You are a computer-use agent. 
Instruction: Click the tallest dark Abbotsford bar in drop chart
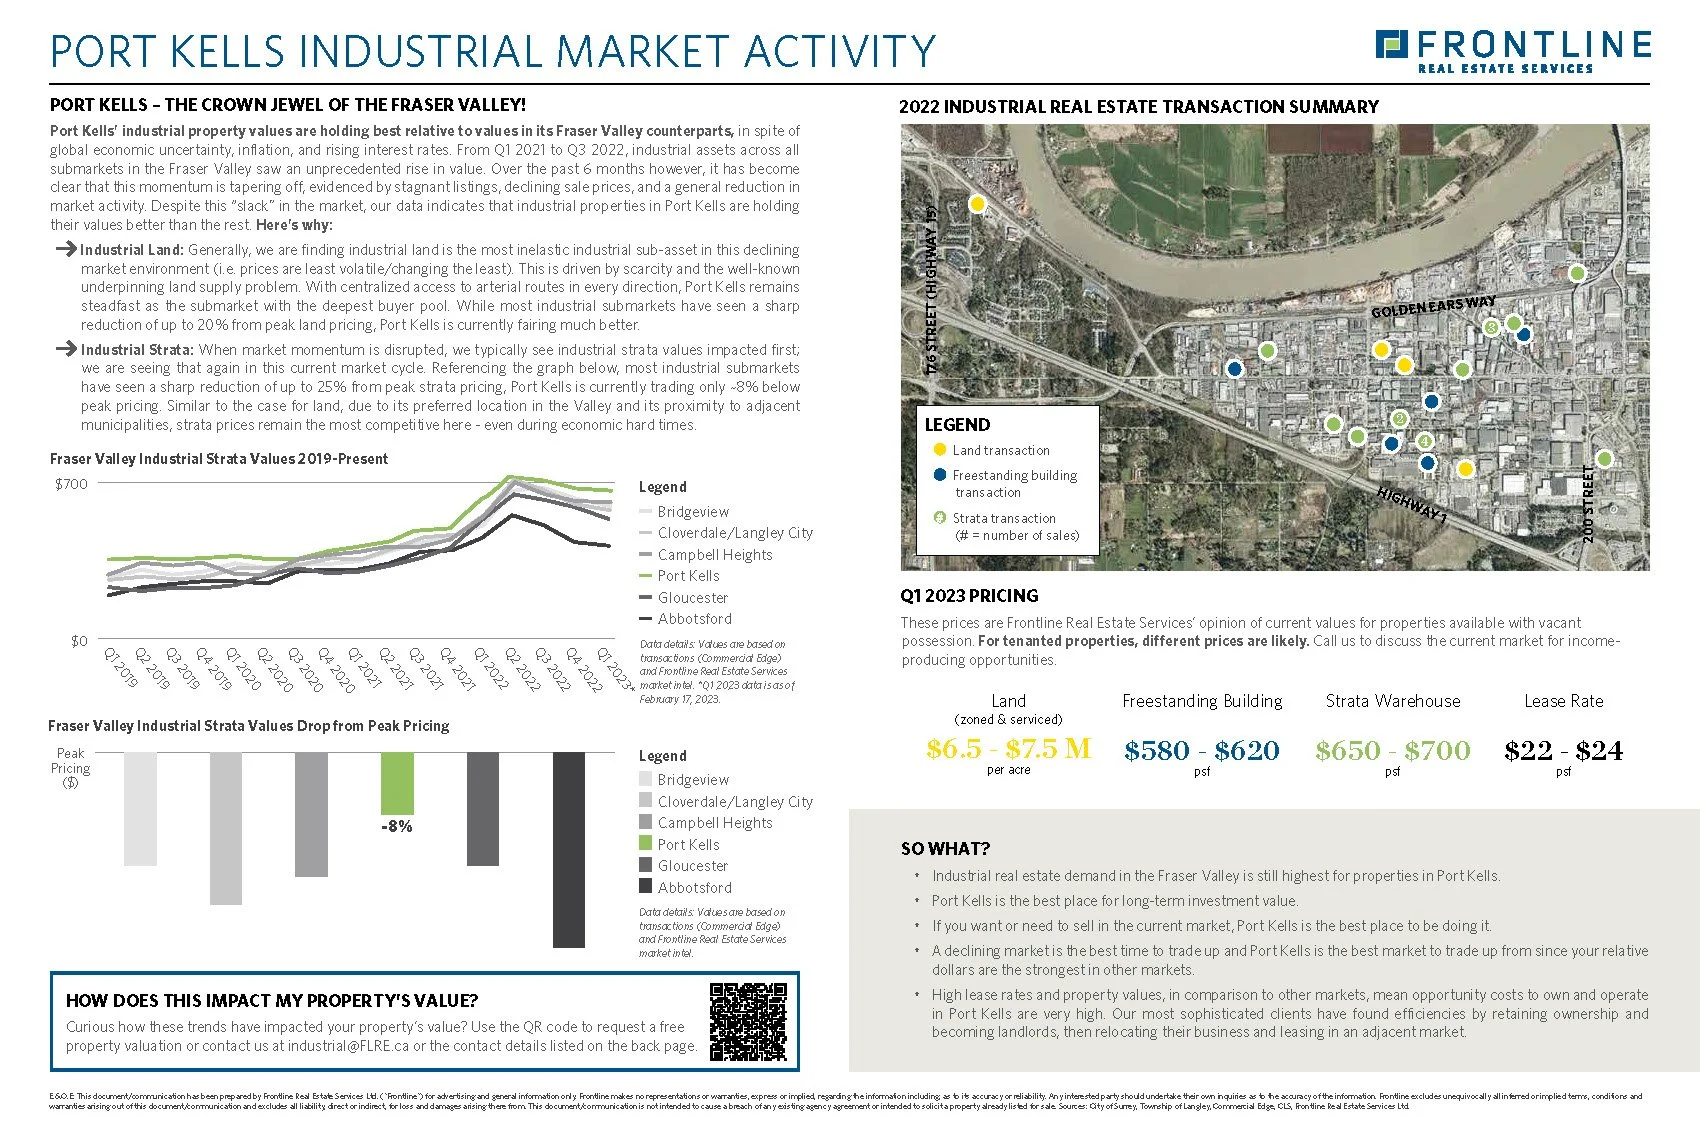(569, 849)
